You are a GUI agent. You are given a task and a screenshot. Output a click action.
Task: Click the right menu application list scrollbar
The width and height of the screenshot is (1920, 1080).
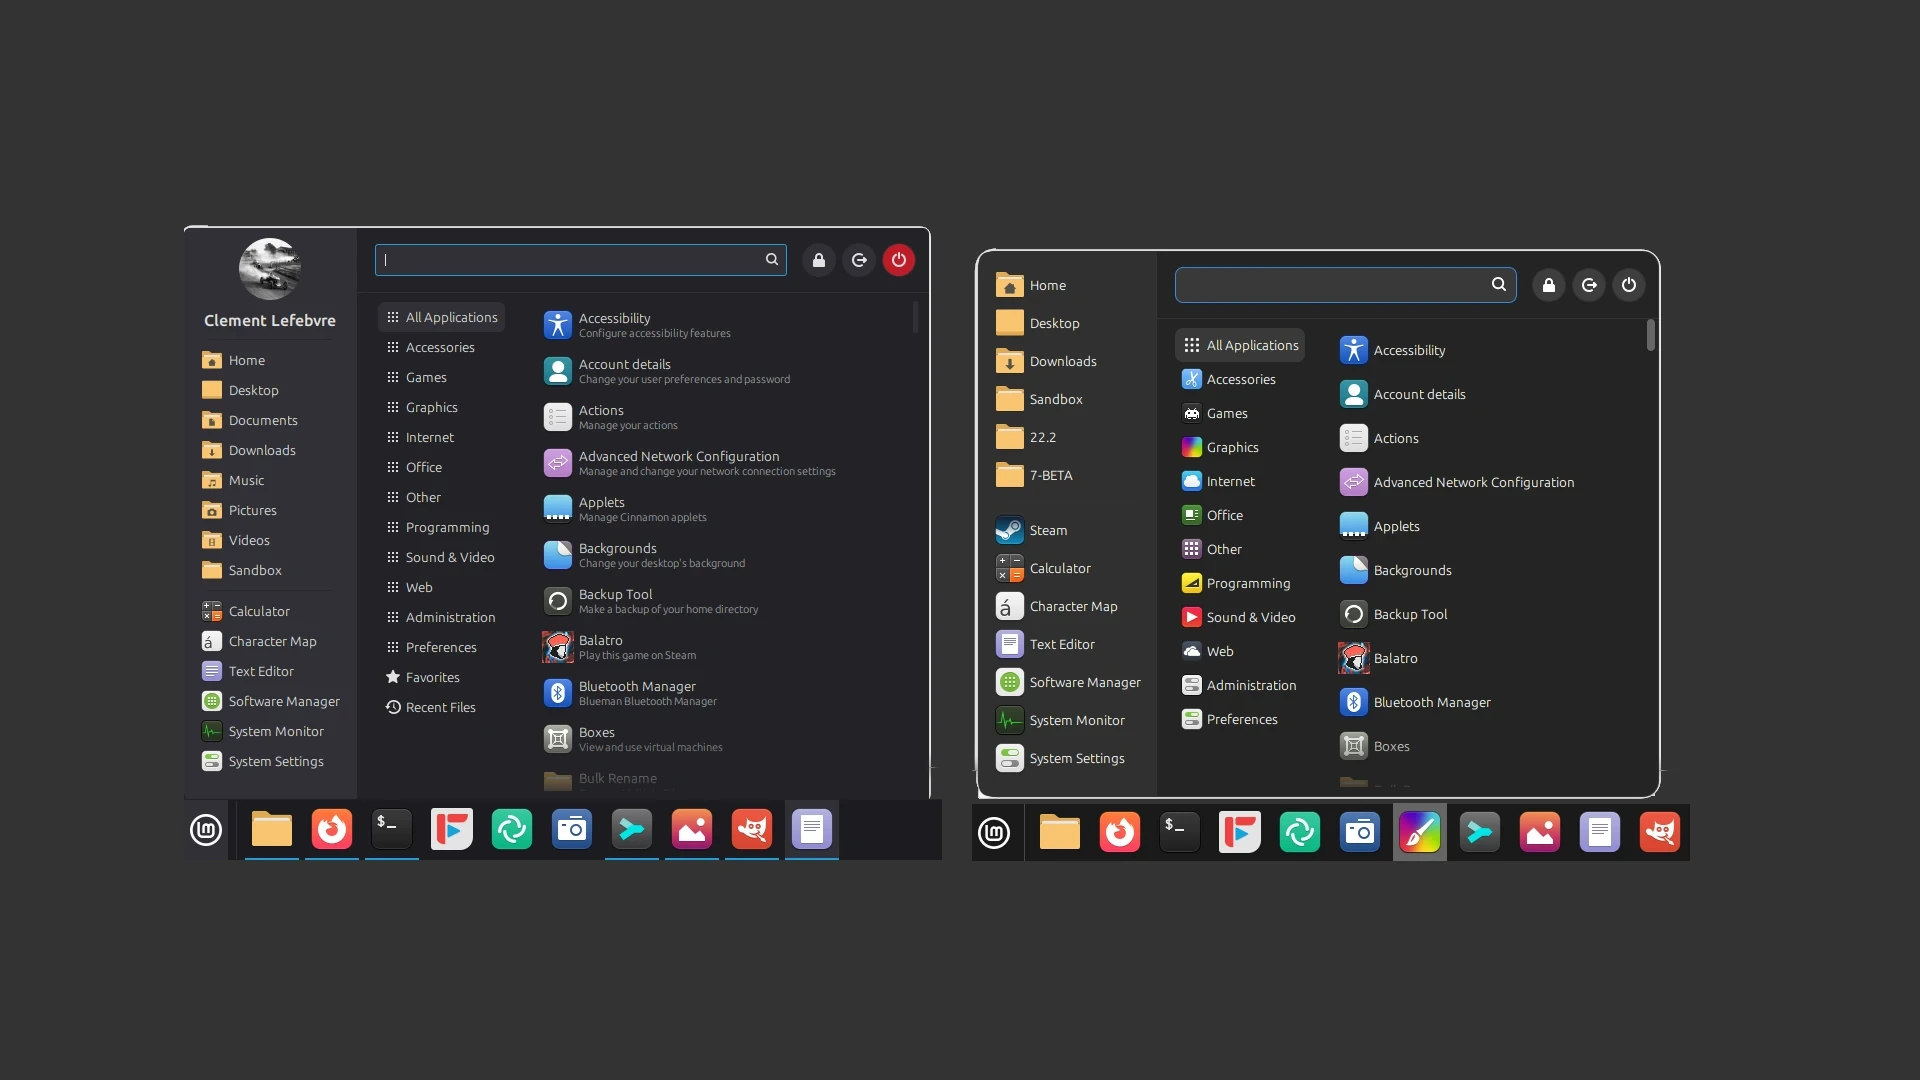coord(1650,335)
